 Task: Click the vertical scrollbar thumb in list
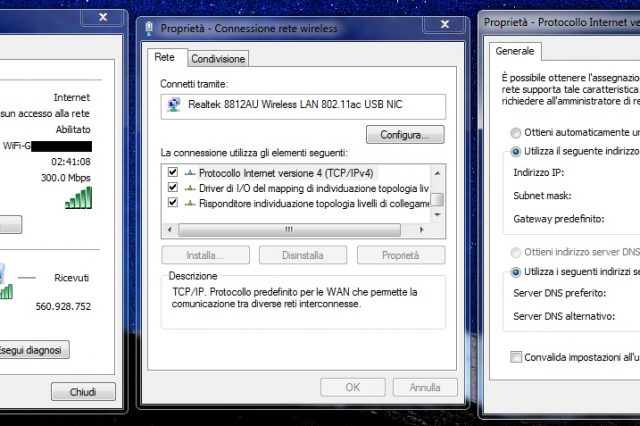[437, 200]
